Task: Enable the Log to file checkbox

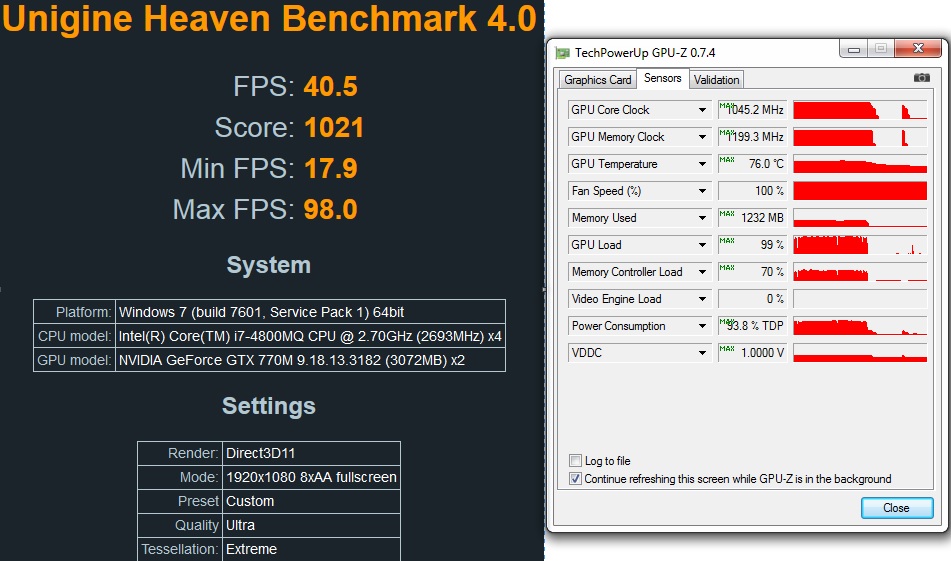Action: click(x=575, y=460)
